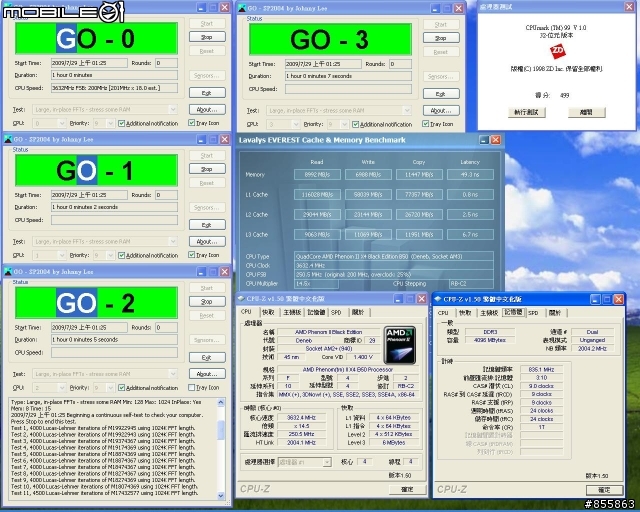Click Memory Latency value 49.3 ns

point(470,175)
